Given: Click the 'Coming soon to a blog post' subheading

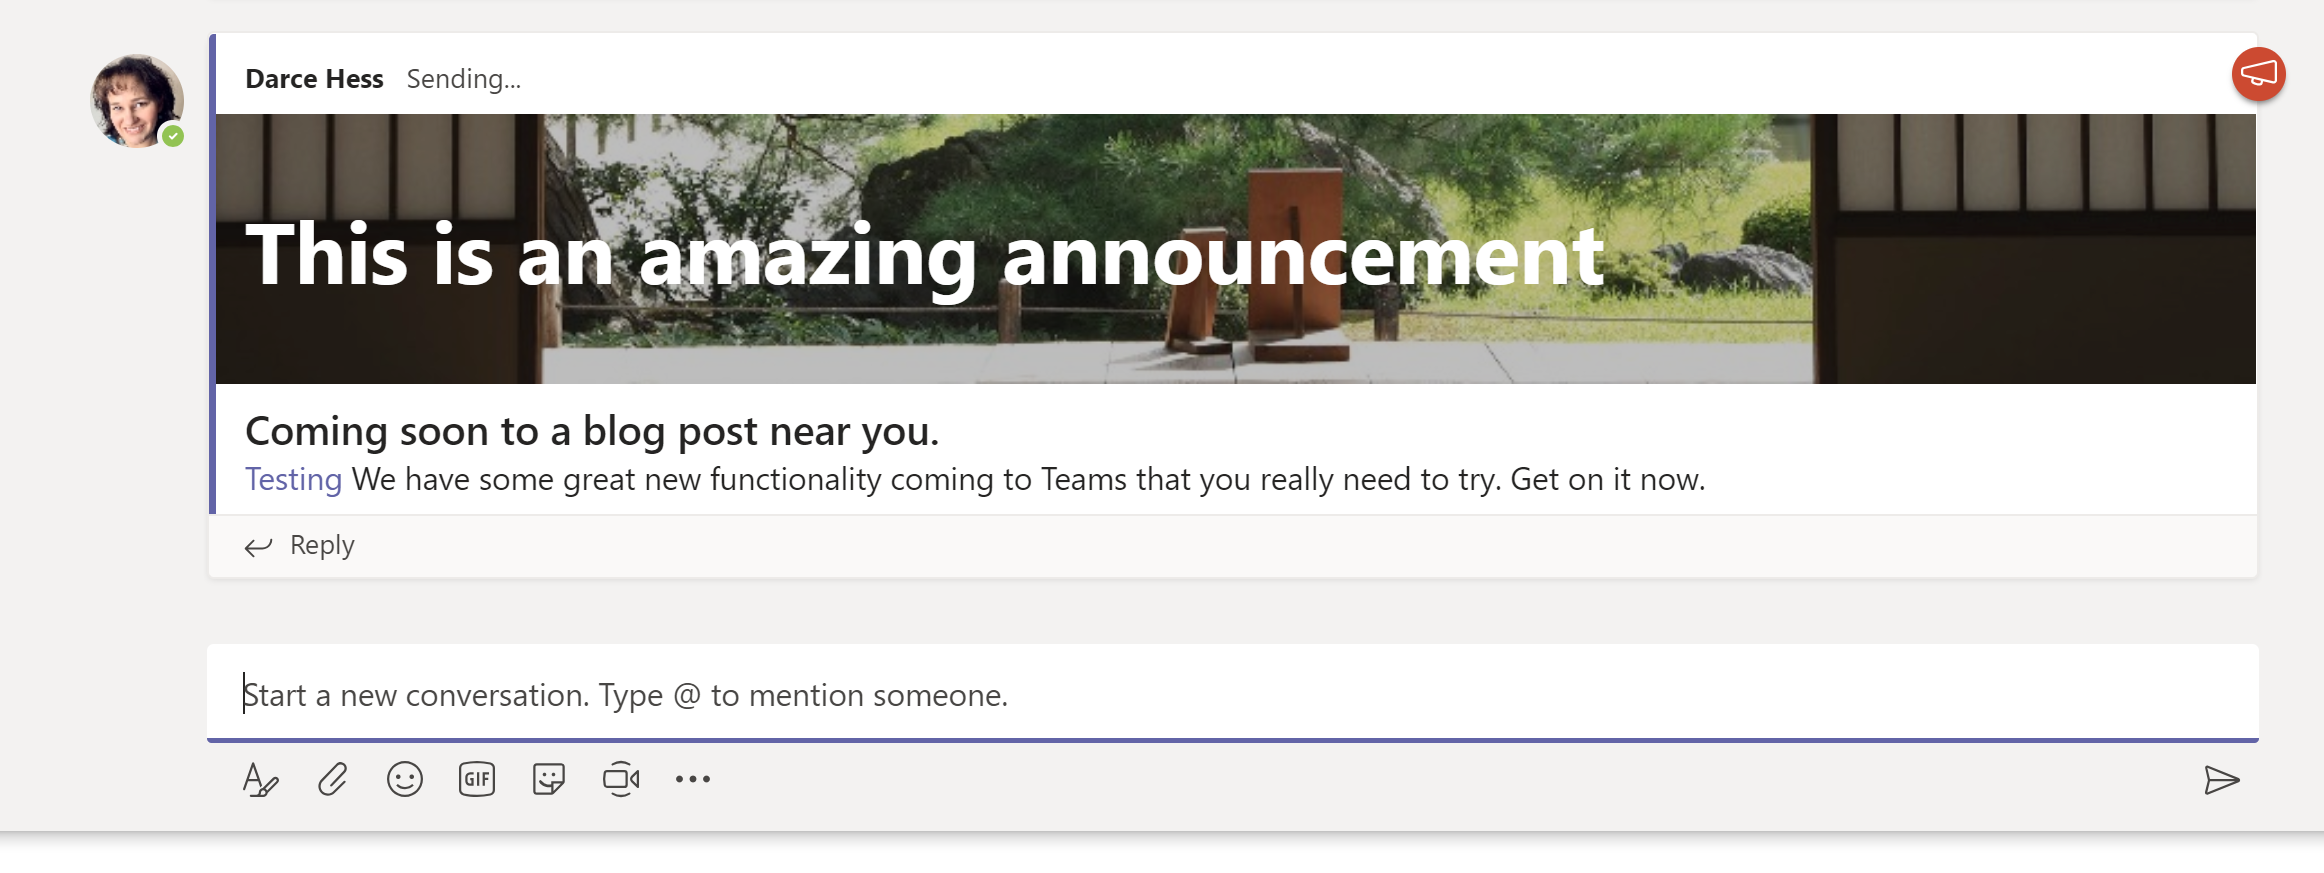Looking at the screenshot, I should tap(592, 431).
